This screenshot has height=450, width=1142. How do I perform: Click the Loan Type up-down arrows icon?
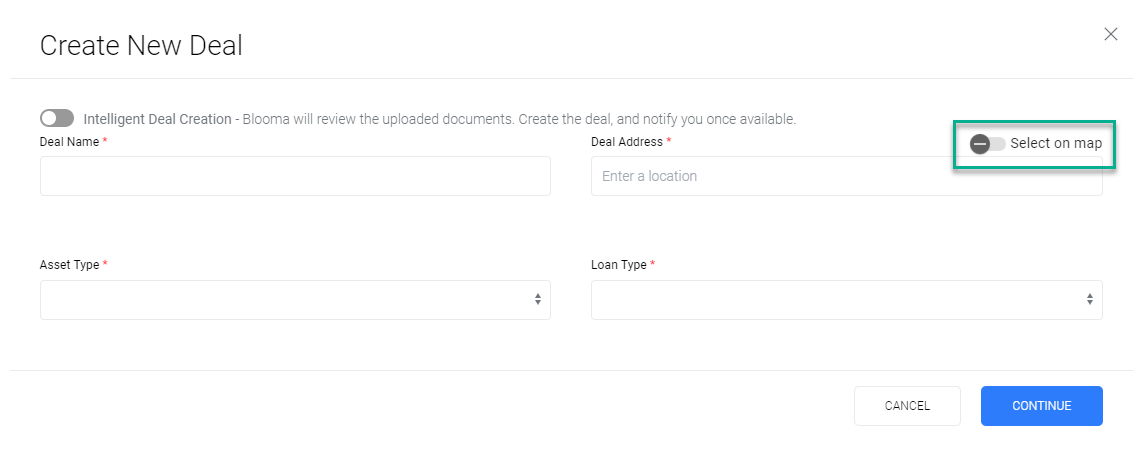pos(1090,300)
